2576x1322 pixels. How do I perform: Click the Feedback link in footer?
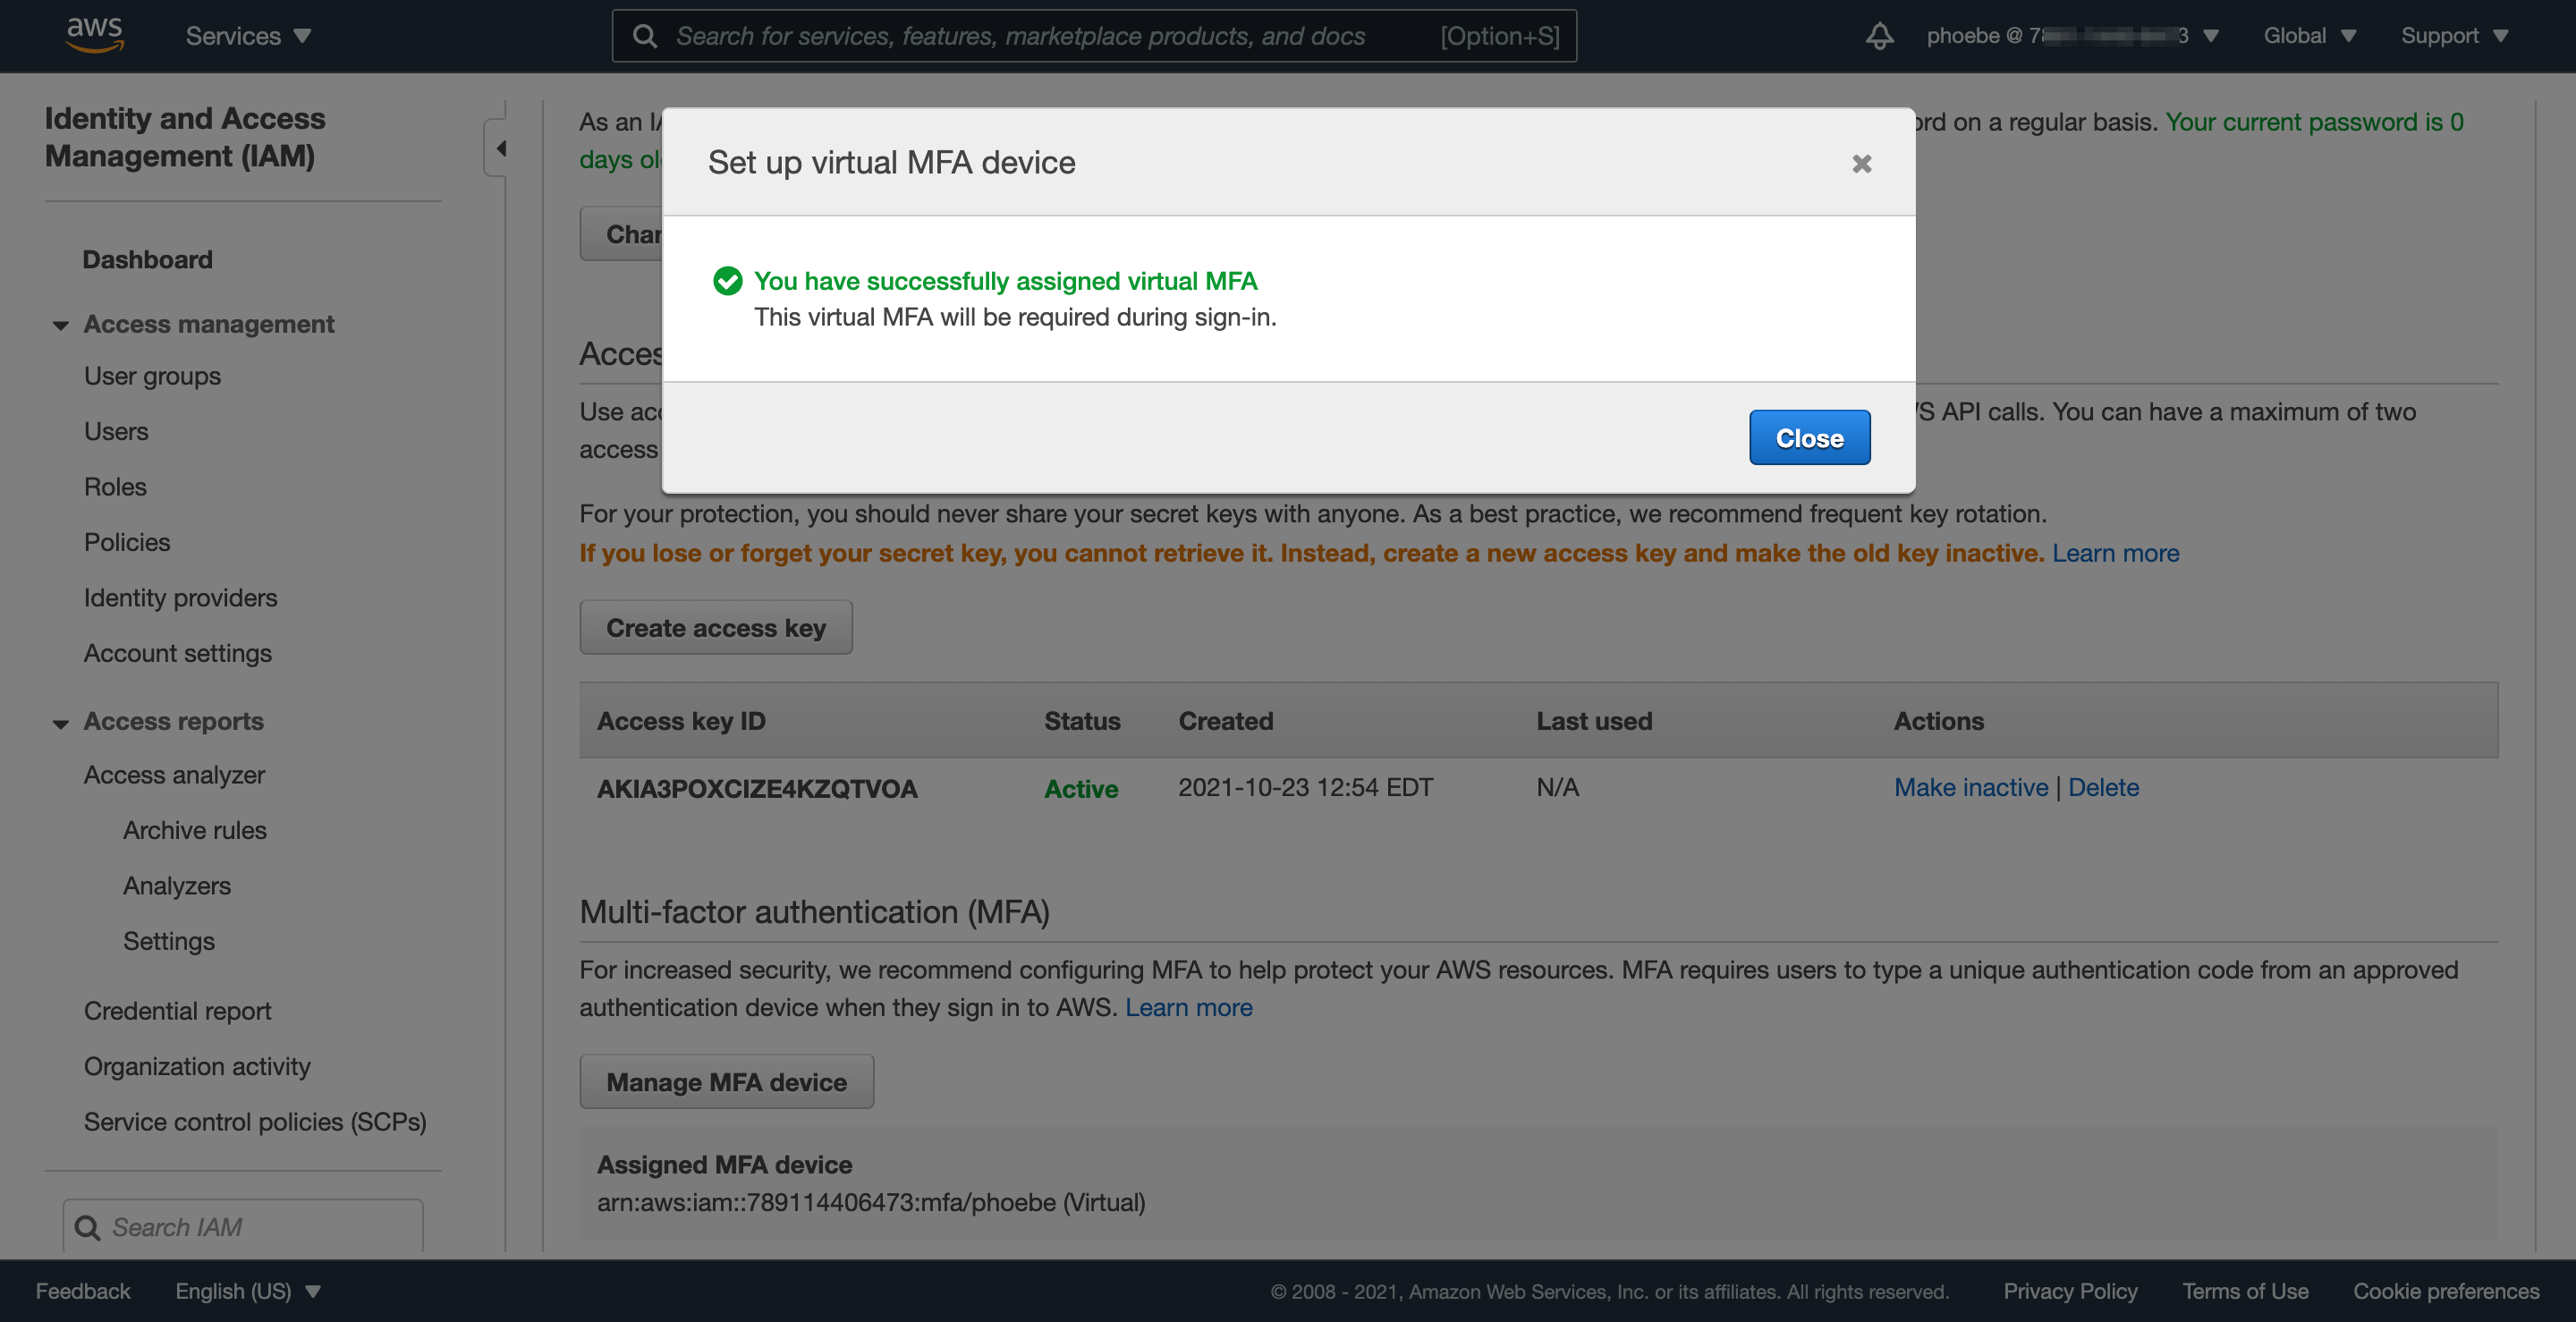click(x=83, y=1291)
